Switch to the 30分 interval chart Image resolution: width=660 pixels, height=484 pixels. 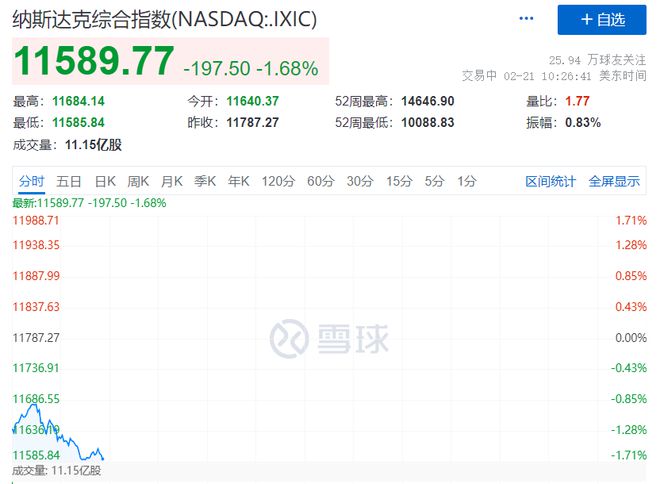[x=359, y=181]
